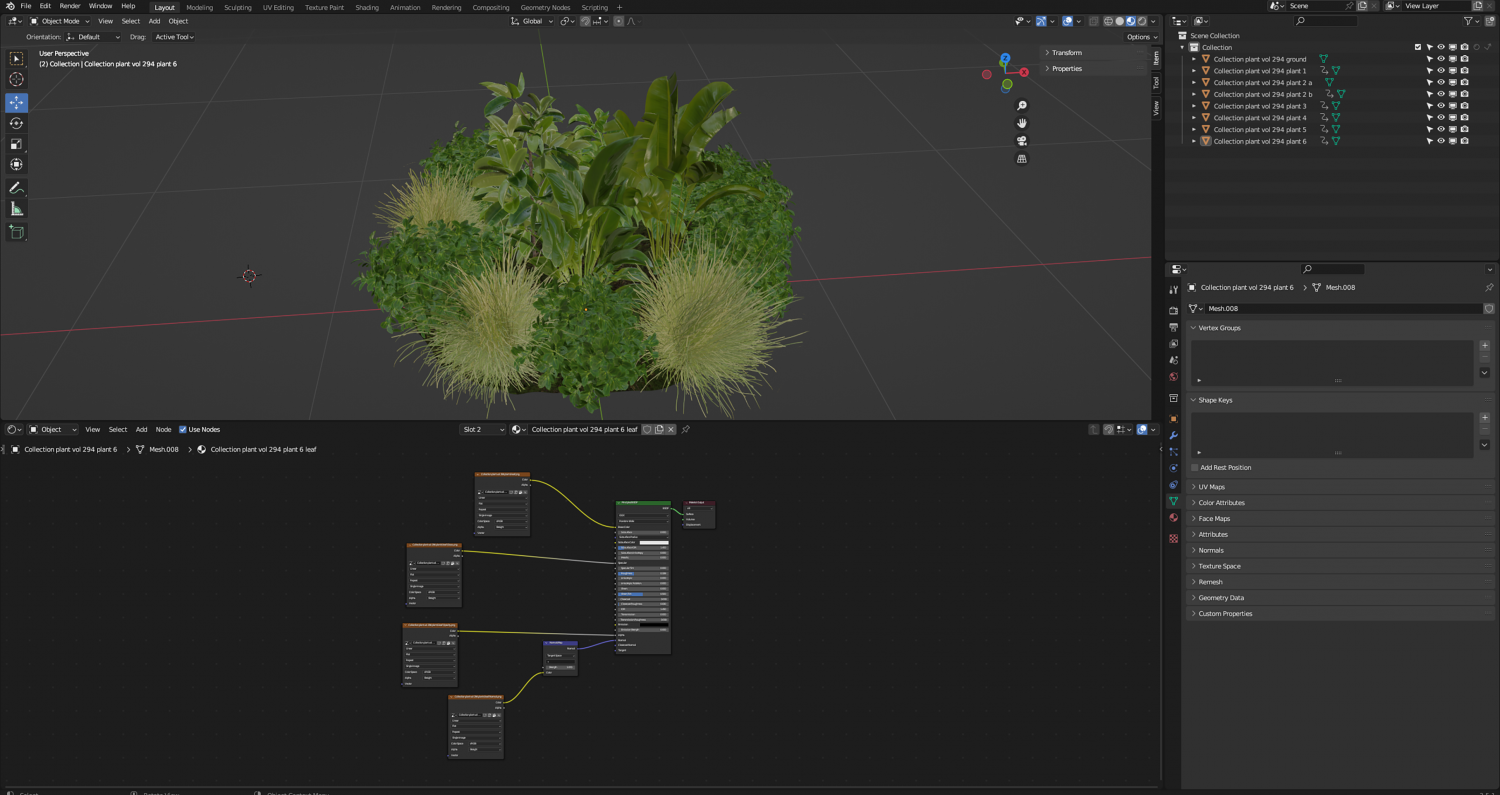1500x795 pixels.
Task: Click the outliner search field
Action: [1328, 21]
